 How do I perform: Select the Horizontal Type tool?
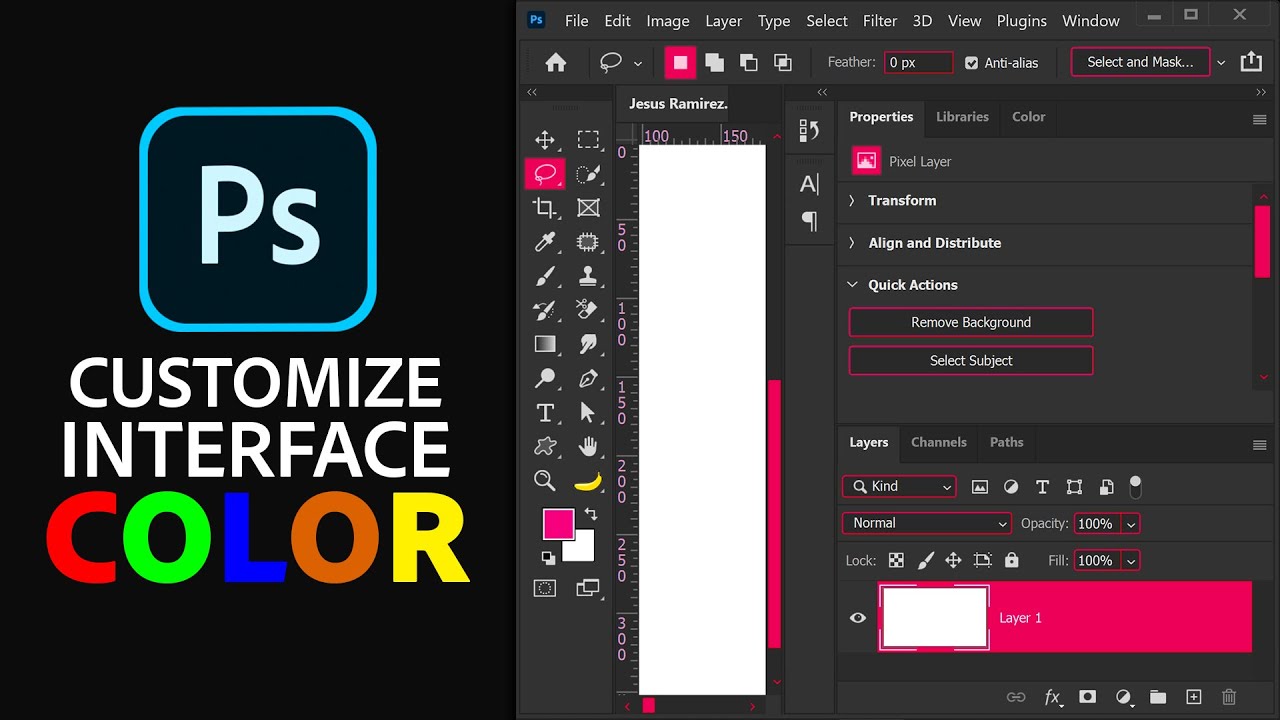coord(545,412)
